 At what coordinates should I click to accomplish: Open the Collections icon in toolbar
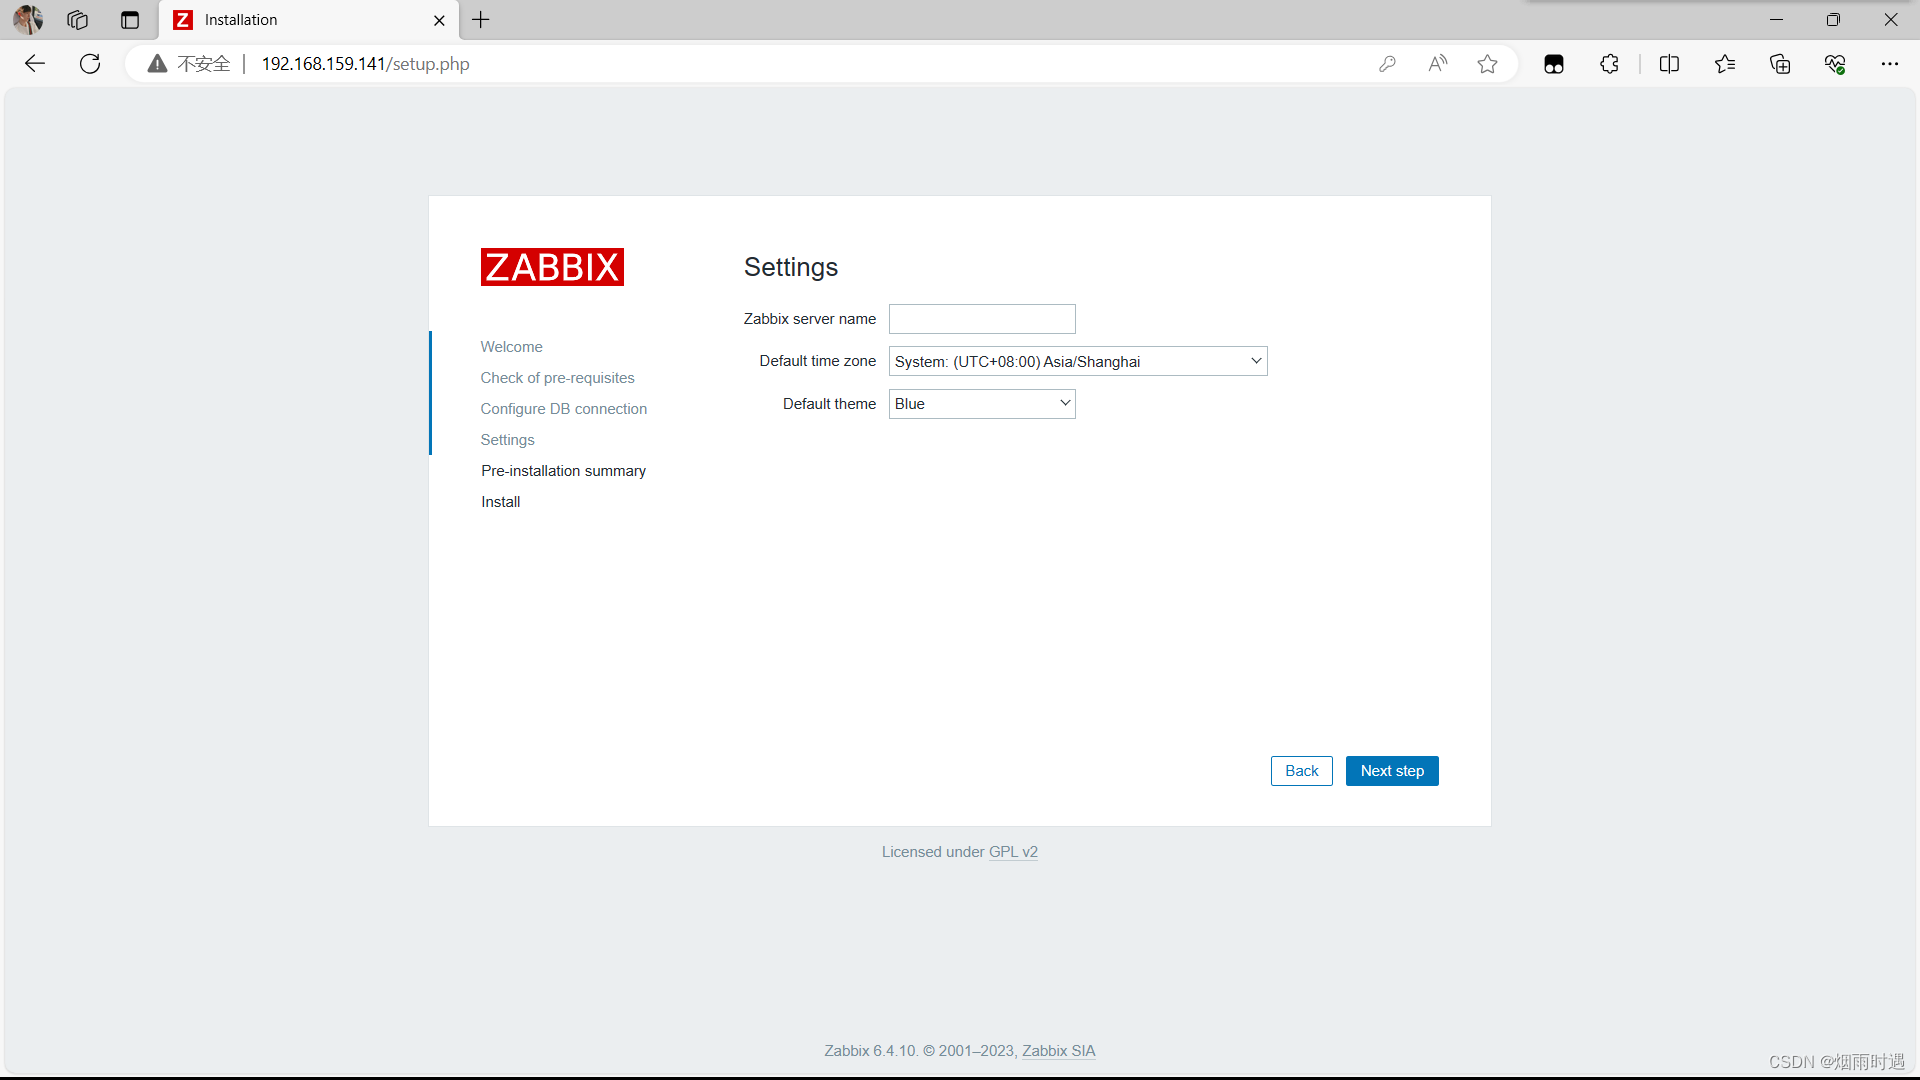tap(1780, 64)
